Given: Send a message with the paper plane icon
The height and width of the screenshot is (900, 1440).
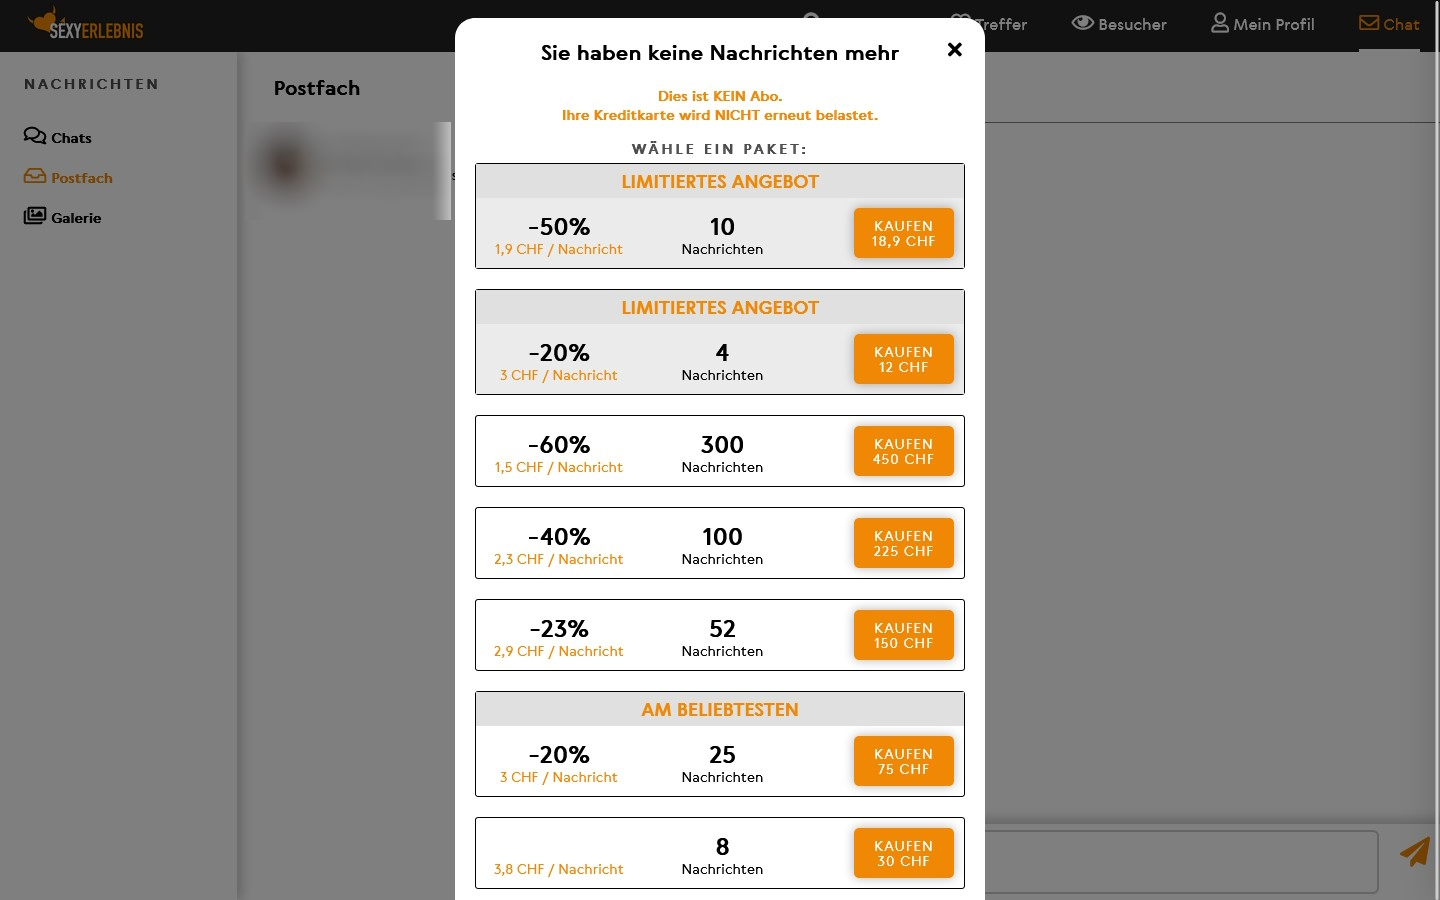Looking at the screenshot, I should click(x=1414, y=852).
